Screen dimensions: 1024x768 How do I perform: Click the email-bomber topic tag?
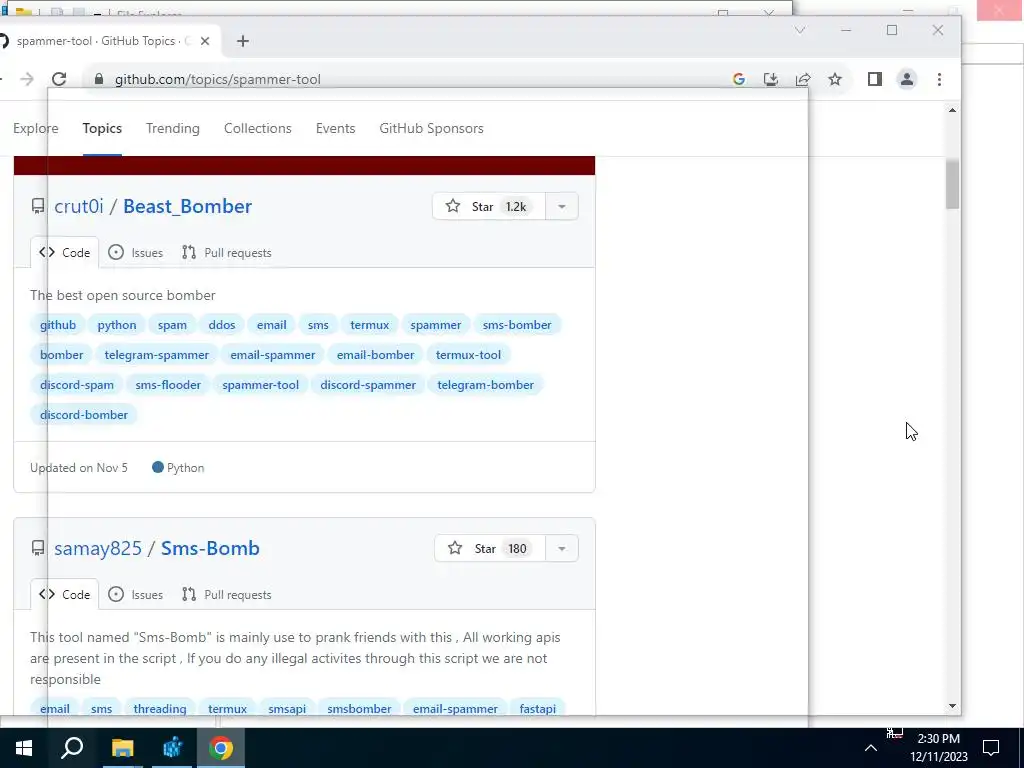tap(376, 355)
